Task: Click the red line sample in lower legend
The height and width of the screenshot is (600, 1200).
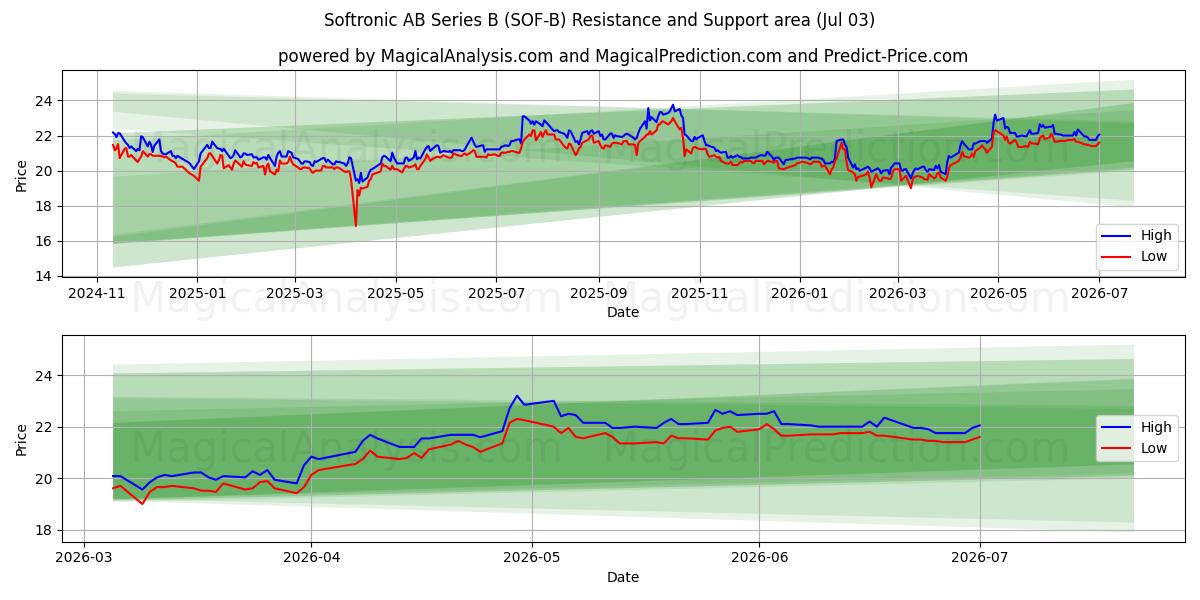Action: pos(1117,449)
